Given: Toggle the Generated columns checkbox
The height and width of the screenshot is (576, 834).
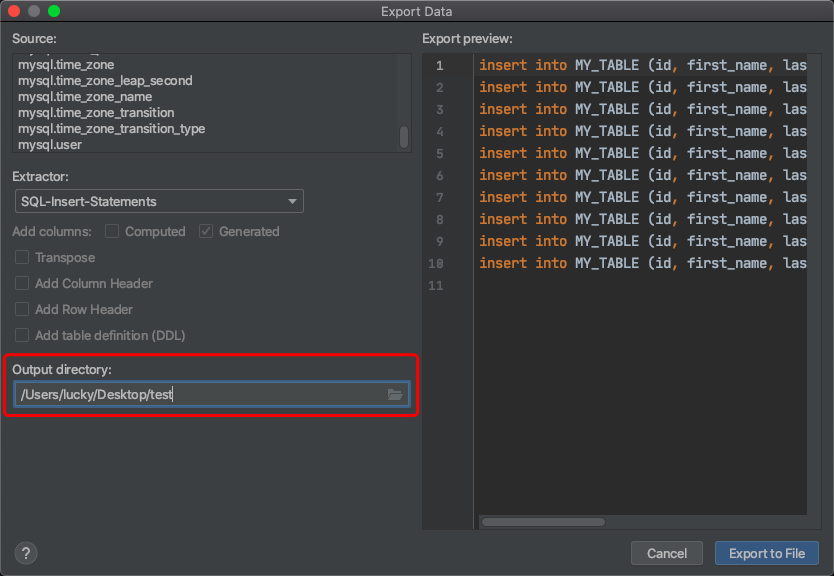Looking at the screenshot, I should click(206, 231).
